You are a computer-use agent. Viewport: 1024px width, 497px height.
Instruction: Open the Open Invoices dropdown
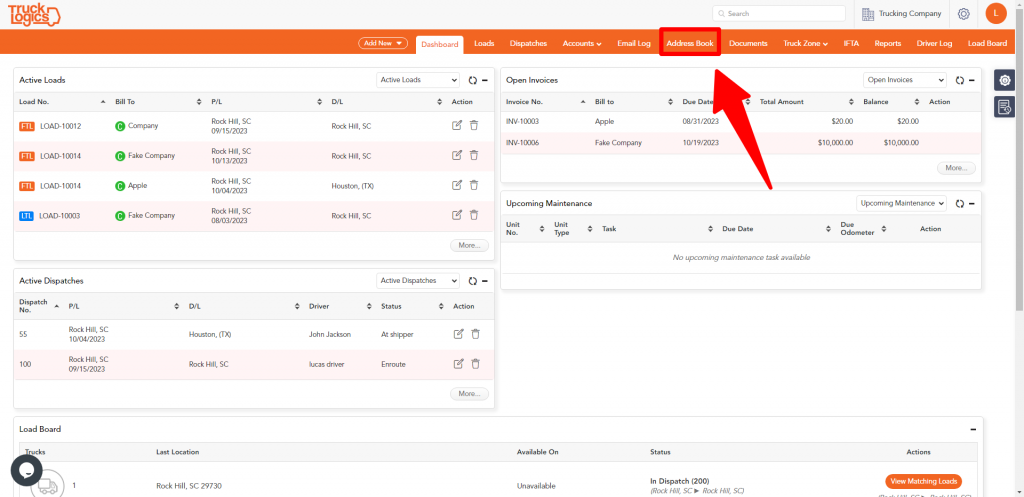point(904,80)
